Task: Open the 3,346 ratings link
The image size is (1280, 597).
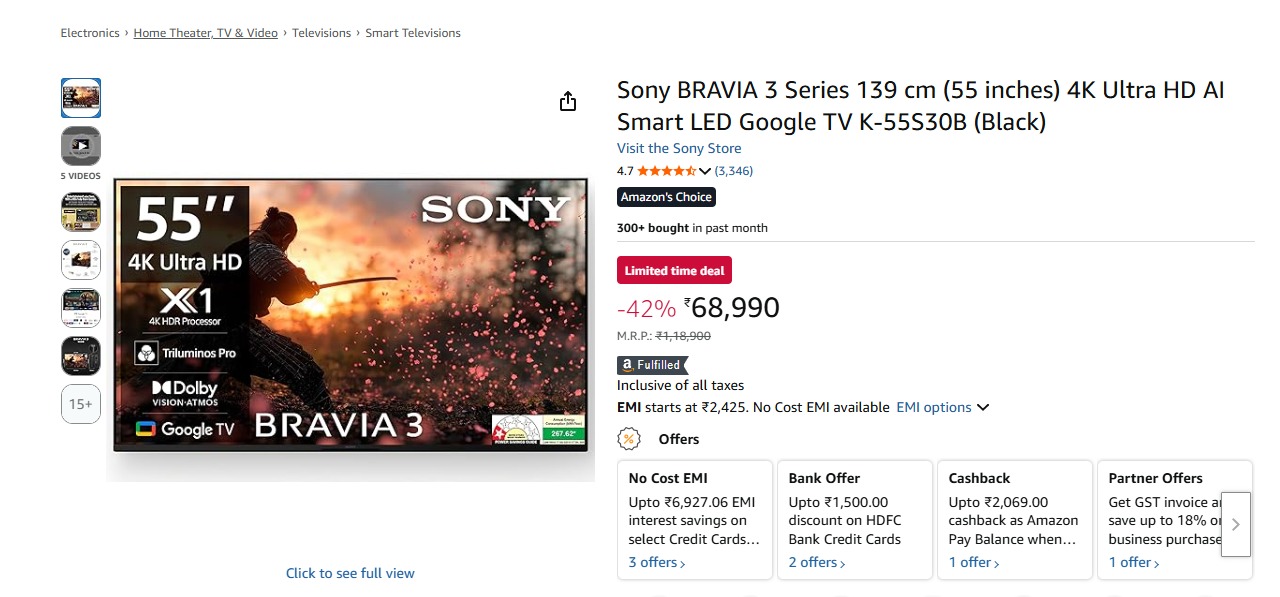Action: (x=734, y=171)
